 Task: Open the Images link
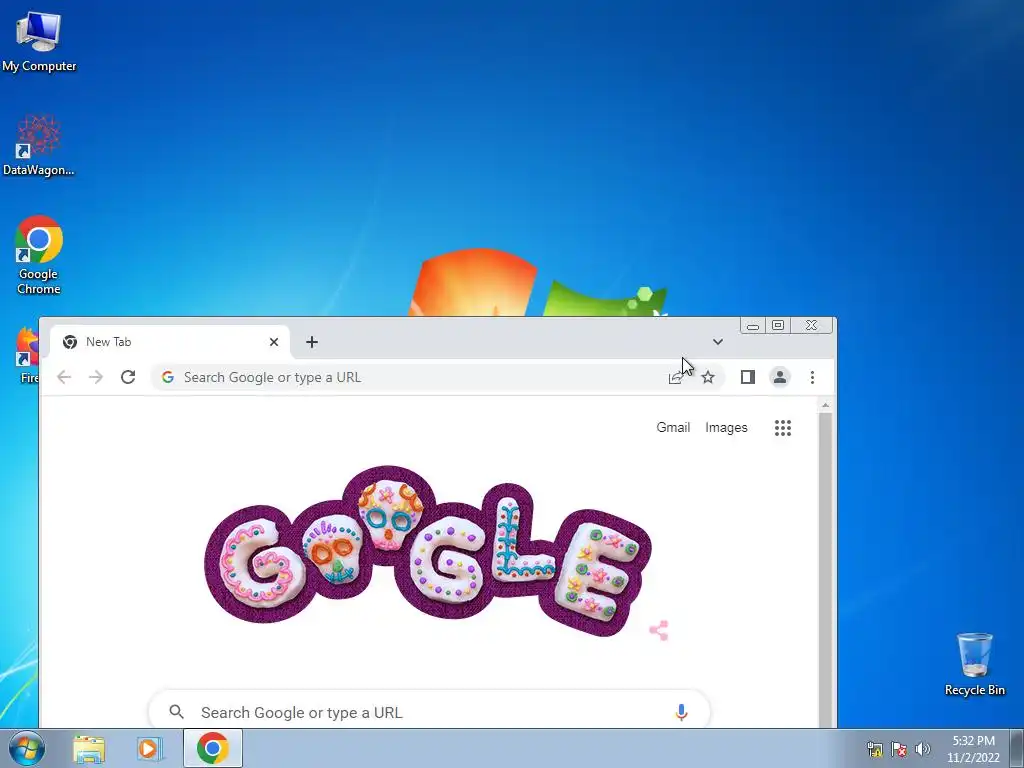point(726,427)
